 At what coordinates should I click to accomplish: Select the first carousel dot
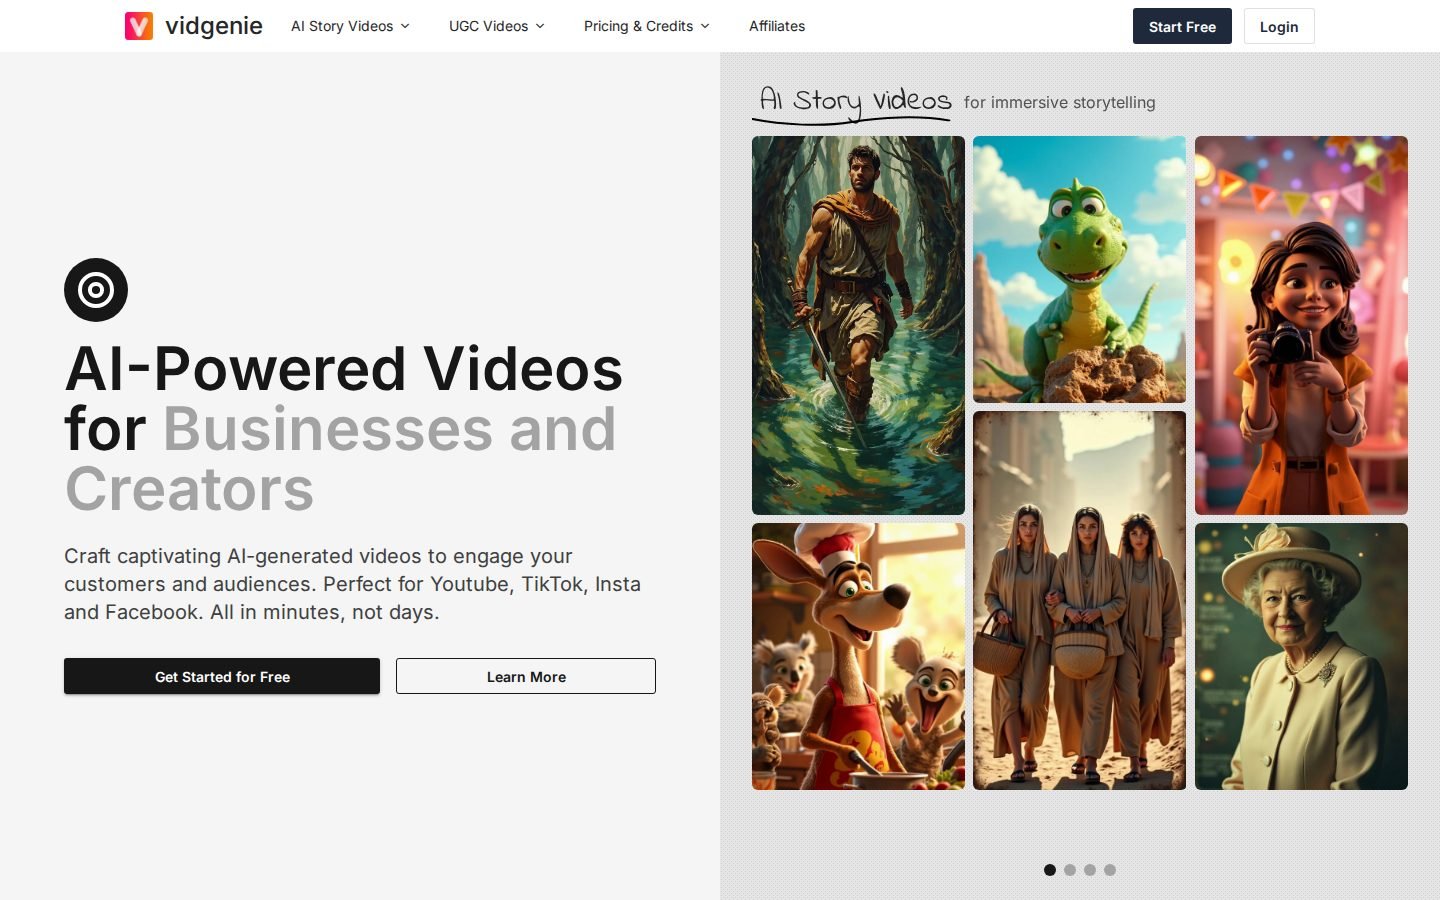(1050, 870)
